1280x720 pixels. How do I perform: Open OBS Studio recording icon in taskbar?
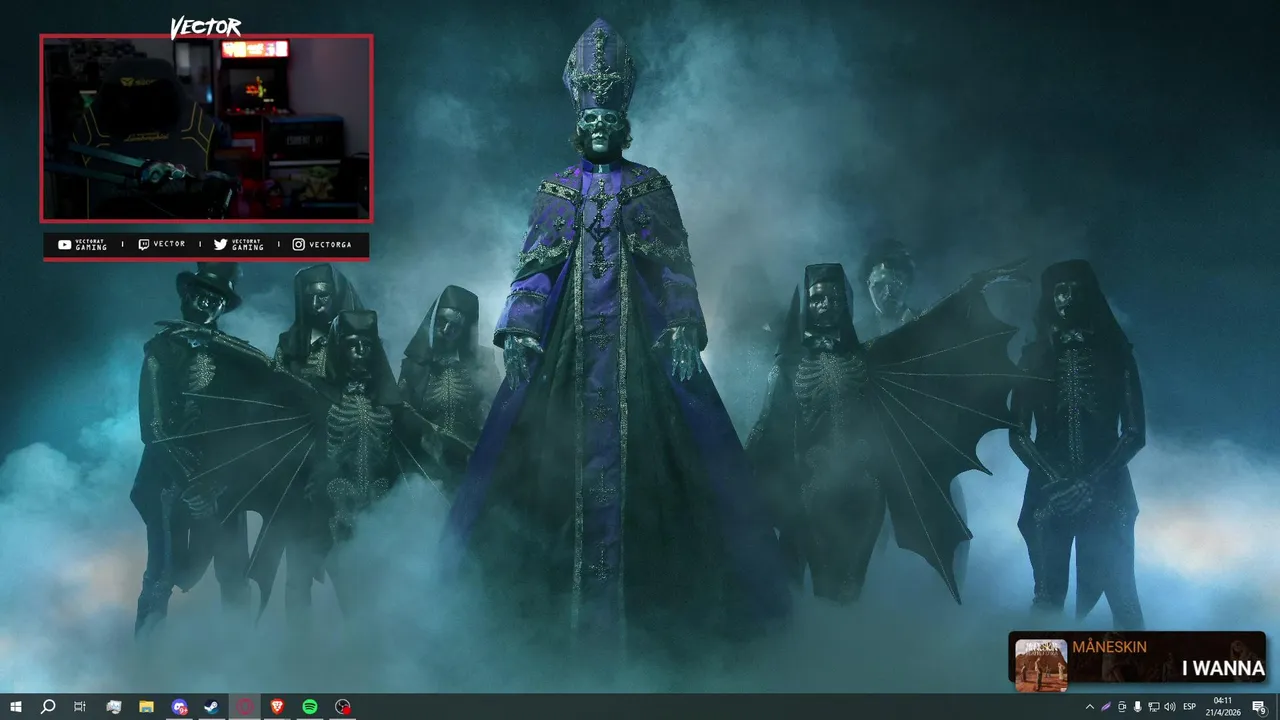(x=343, y=707)
